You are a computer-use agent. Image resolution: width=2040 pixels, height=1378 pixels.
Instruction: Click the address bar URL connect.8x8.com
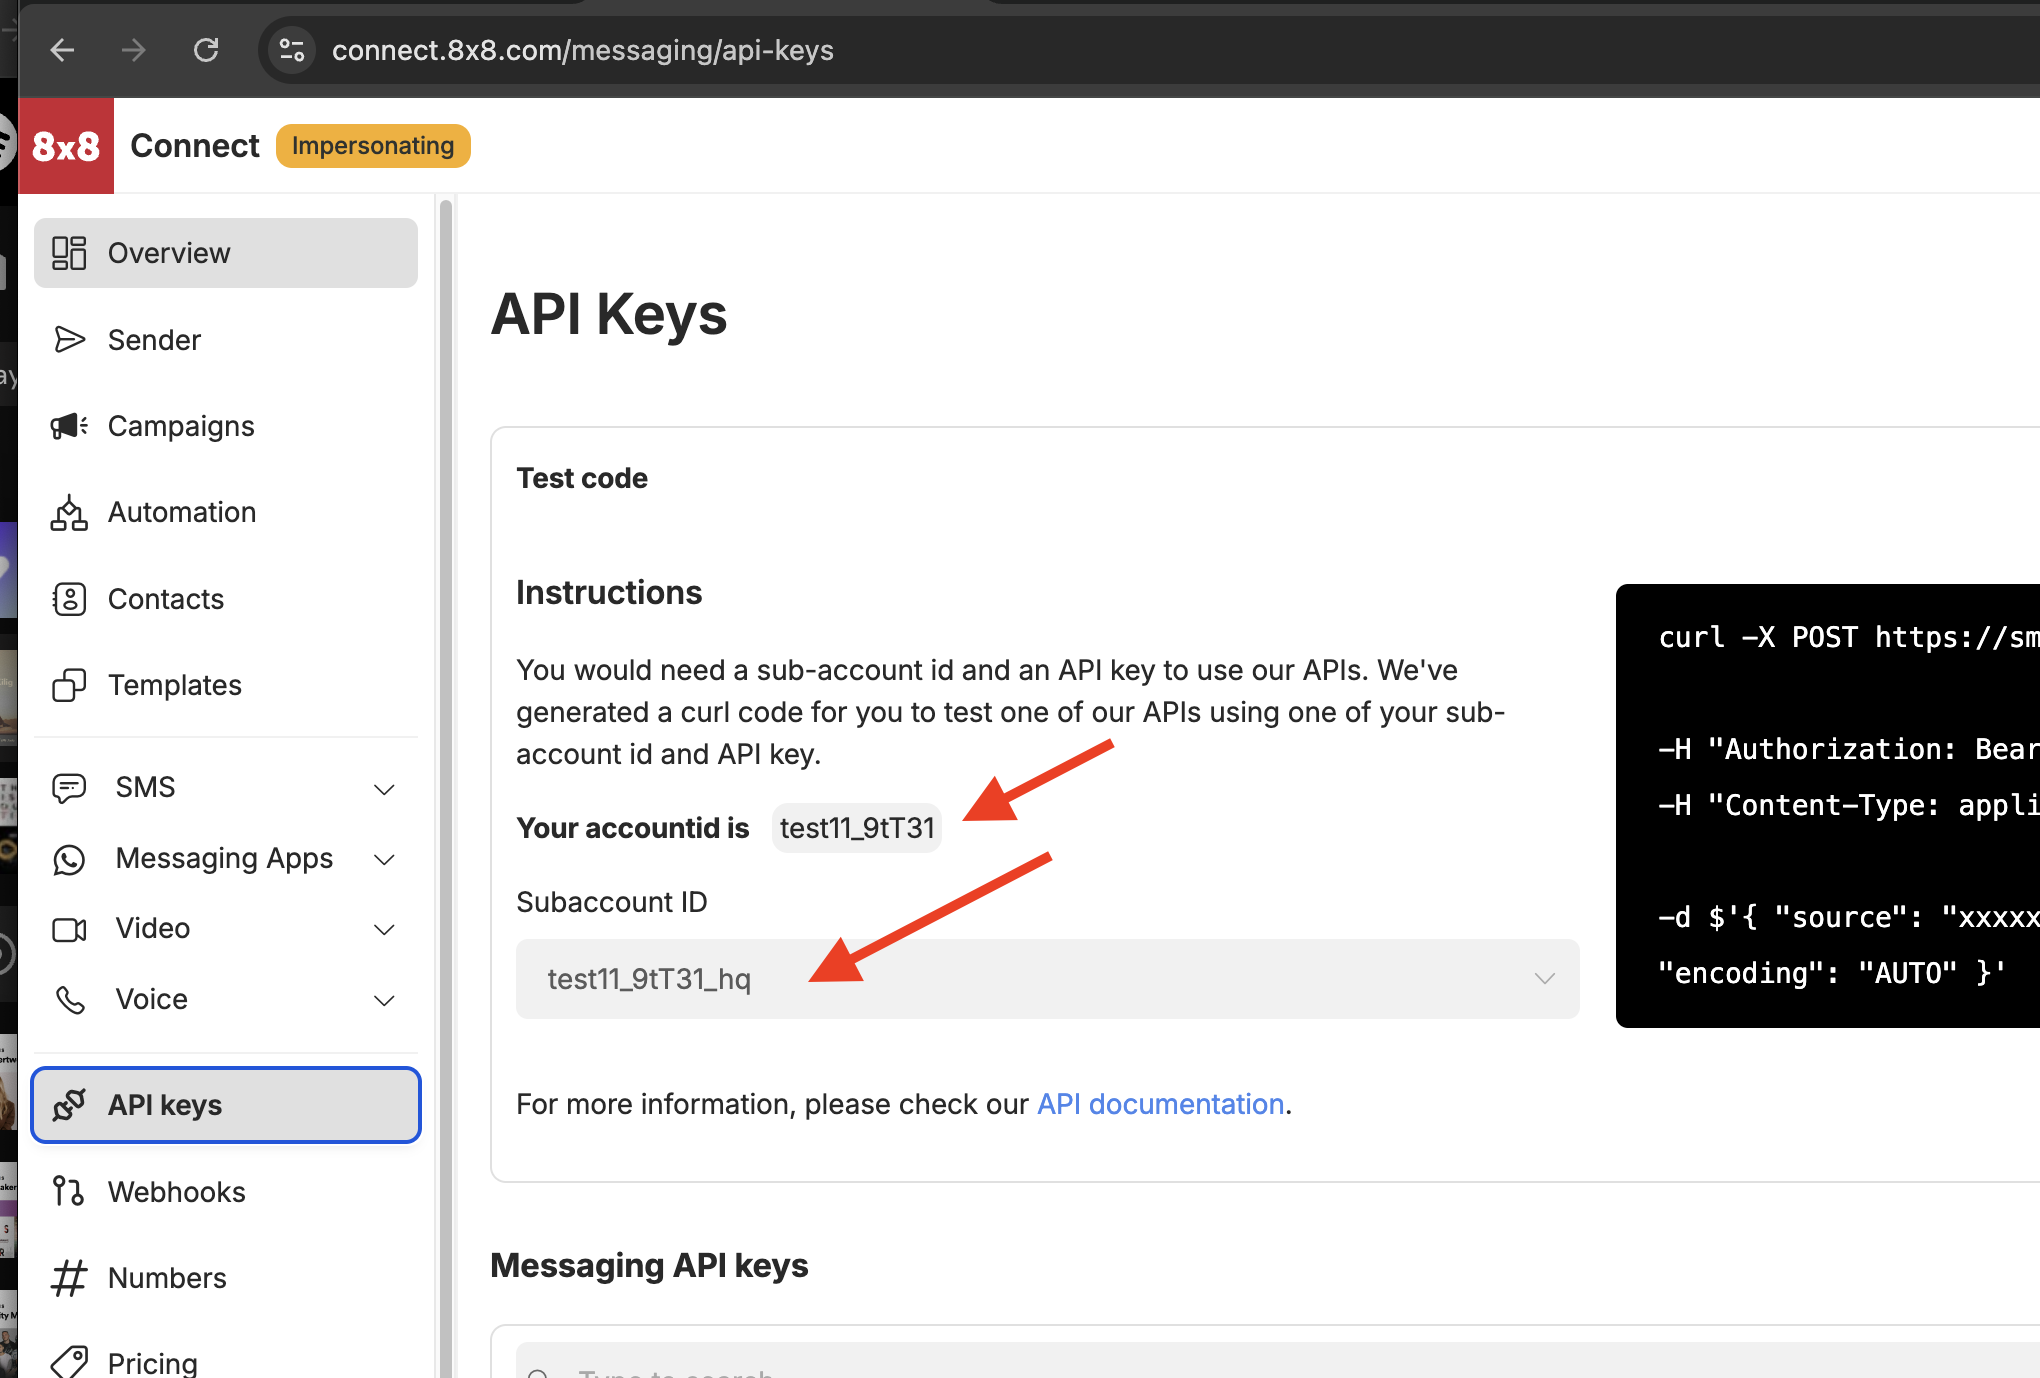coord(583,50)
